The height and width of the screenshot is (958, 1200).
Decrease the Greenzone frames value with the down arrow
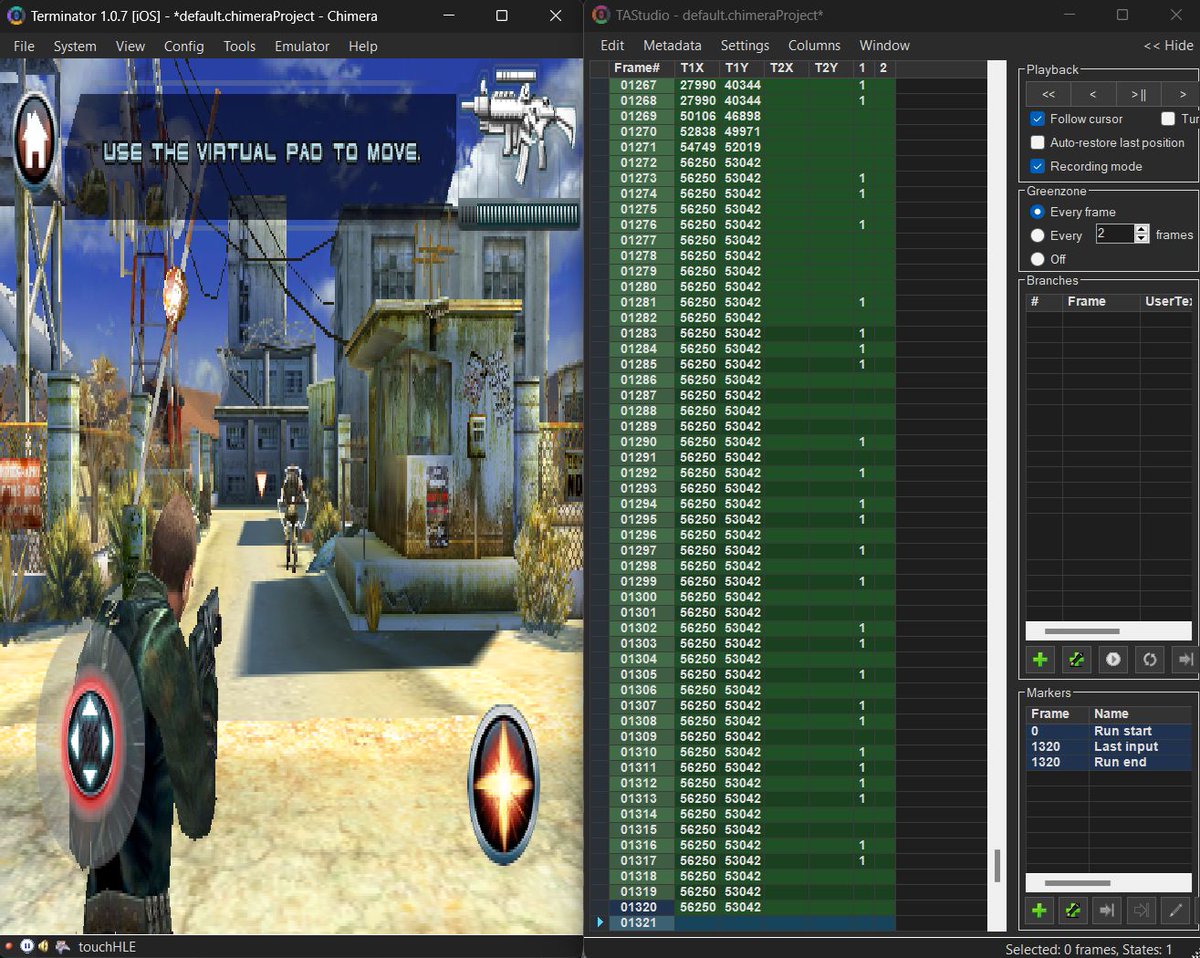point(1142,238)
